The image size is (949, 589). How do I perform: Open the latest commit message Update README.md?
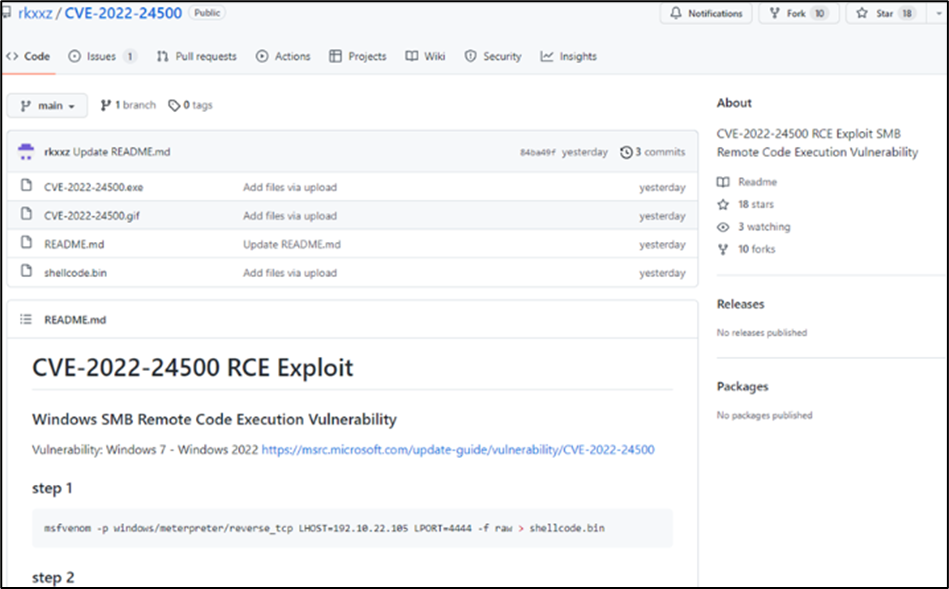[x=122, y=152]
